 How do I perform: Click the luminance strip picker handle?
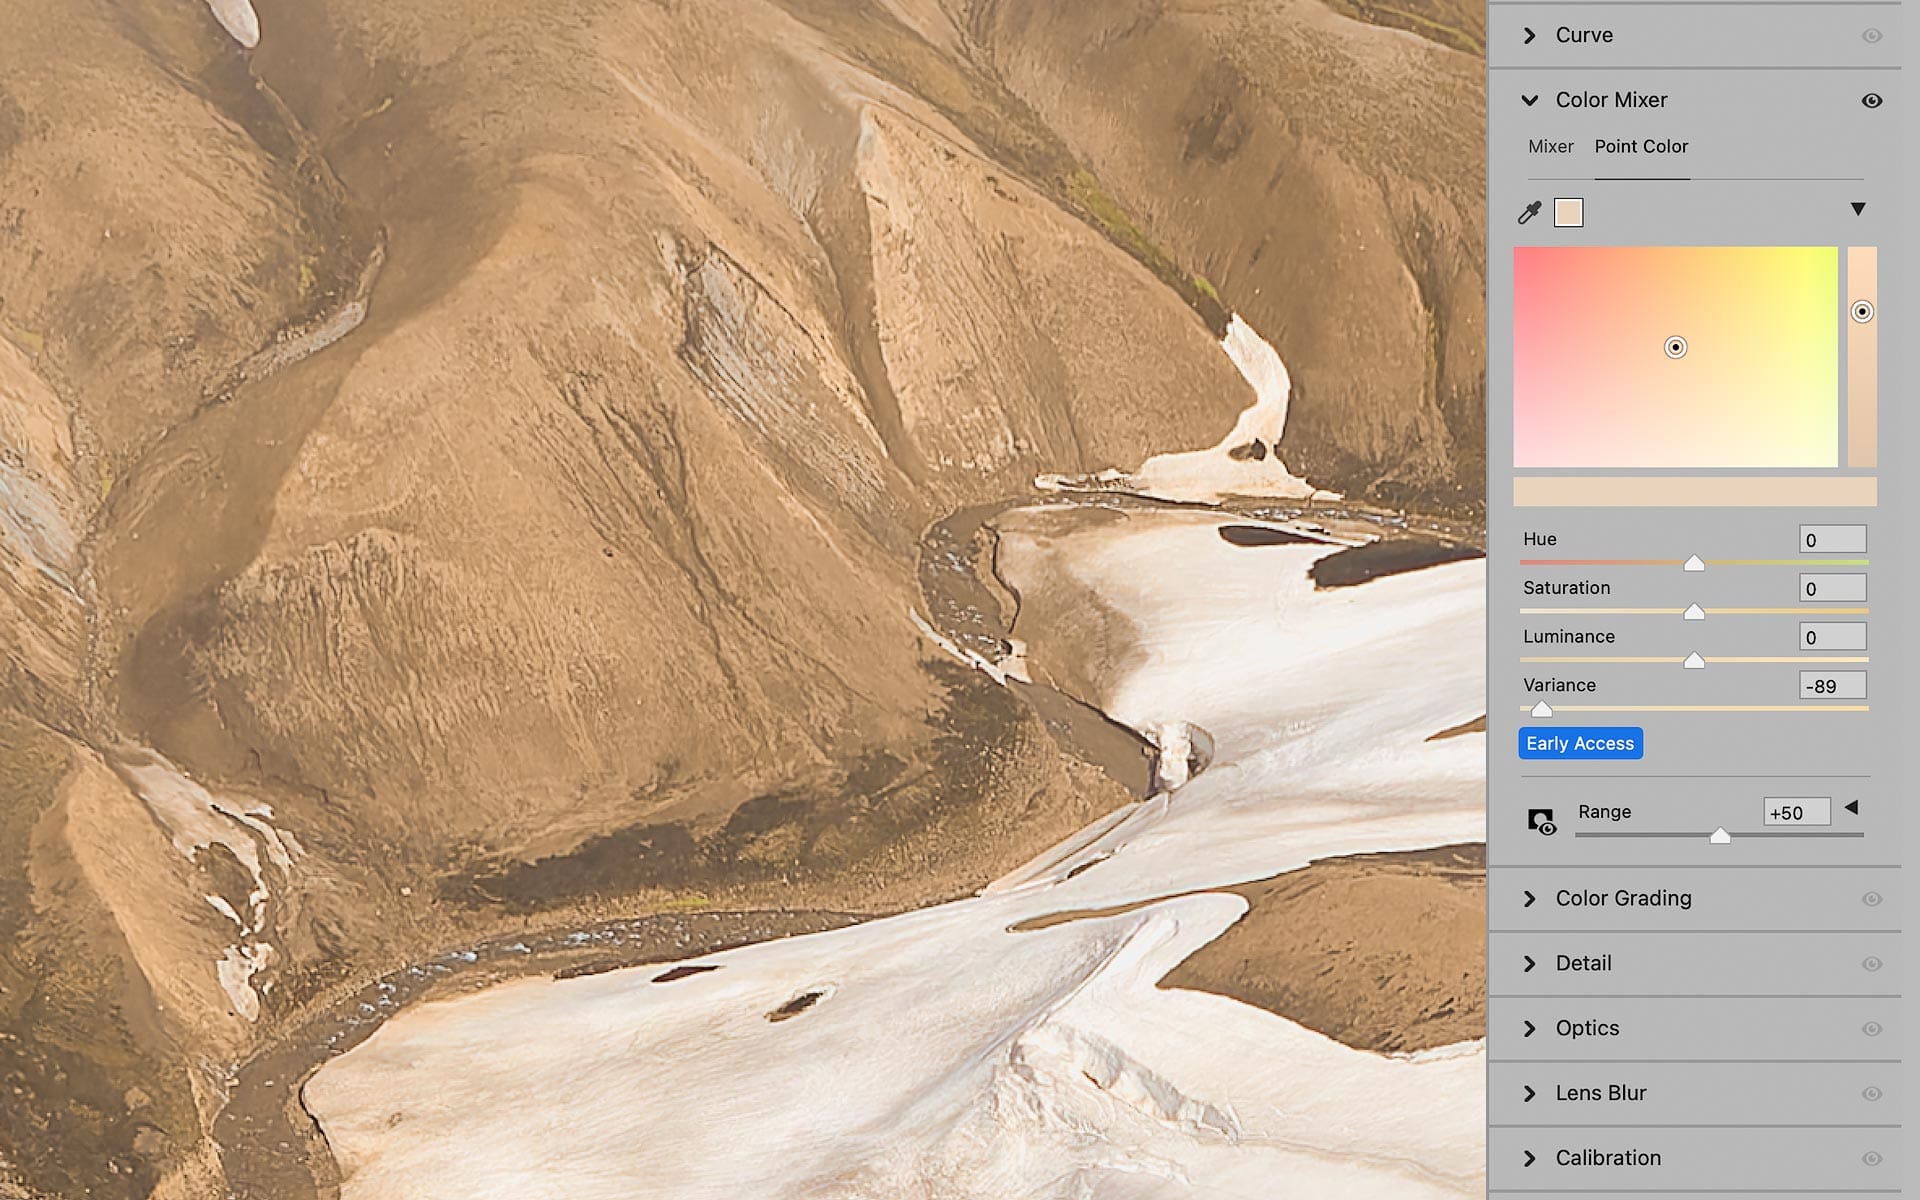pos(1861,312)
